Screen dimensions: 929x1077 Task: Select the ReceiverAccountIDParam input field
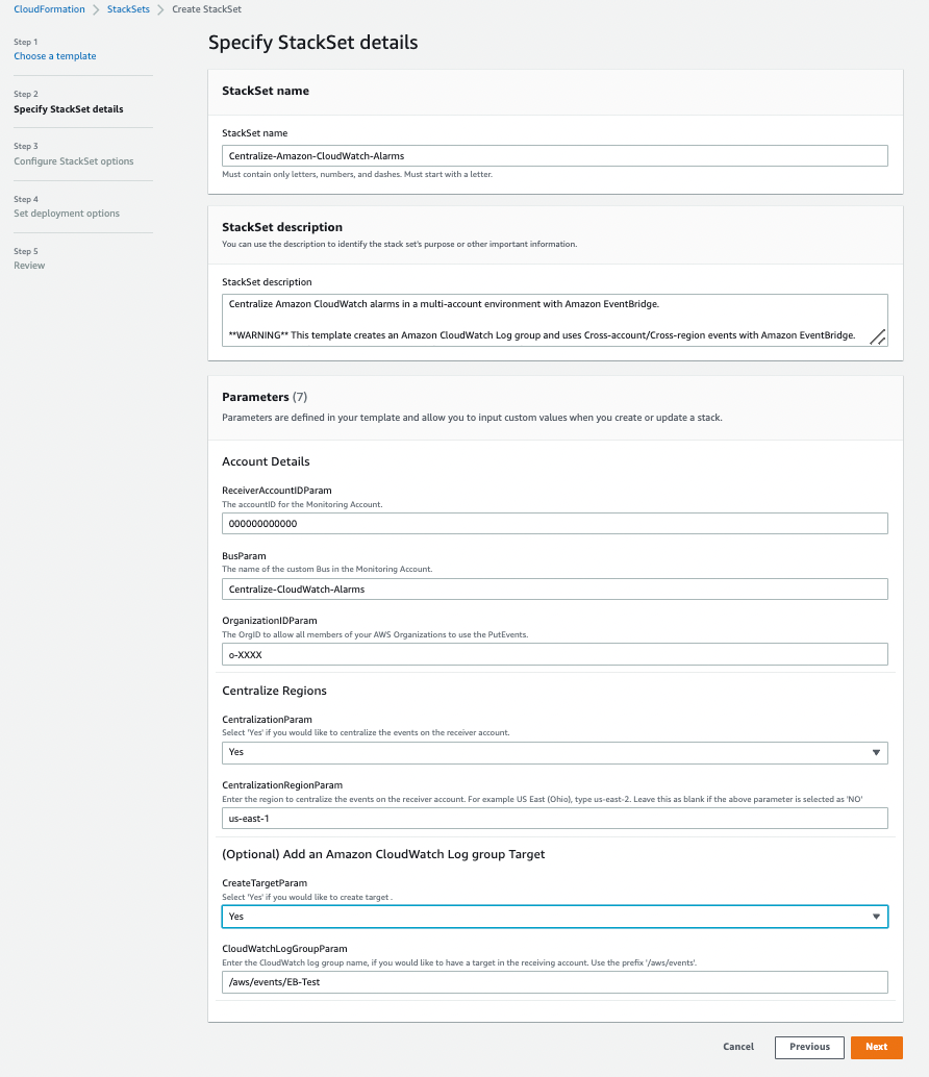(554, 523)
